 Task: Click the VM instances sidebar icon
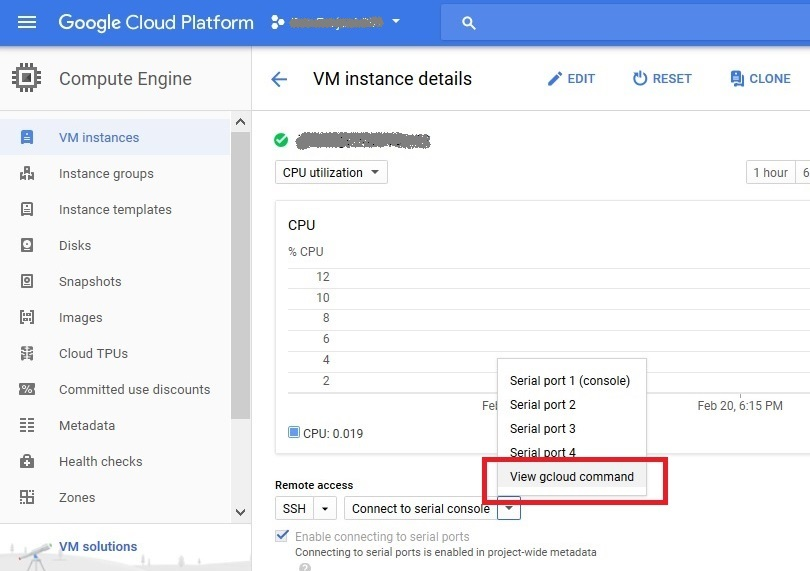point(27,137)
